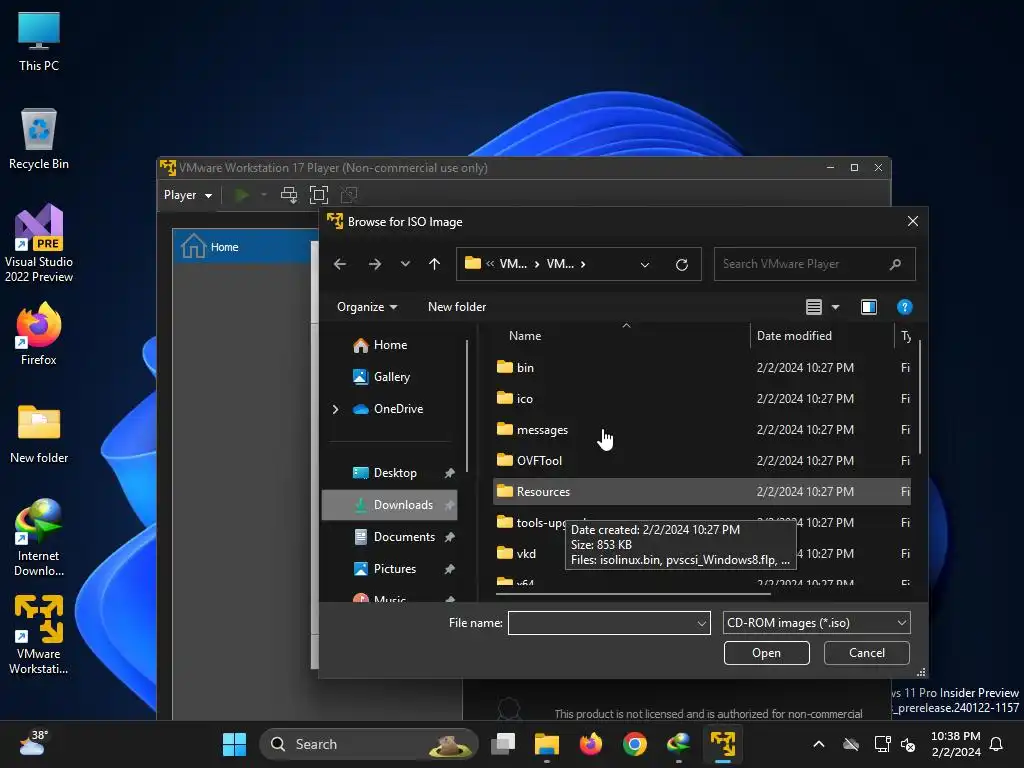This screenshot has height=768, width=1024.
Task: Open Task View on taskbar
Action: pos(504,744)
